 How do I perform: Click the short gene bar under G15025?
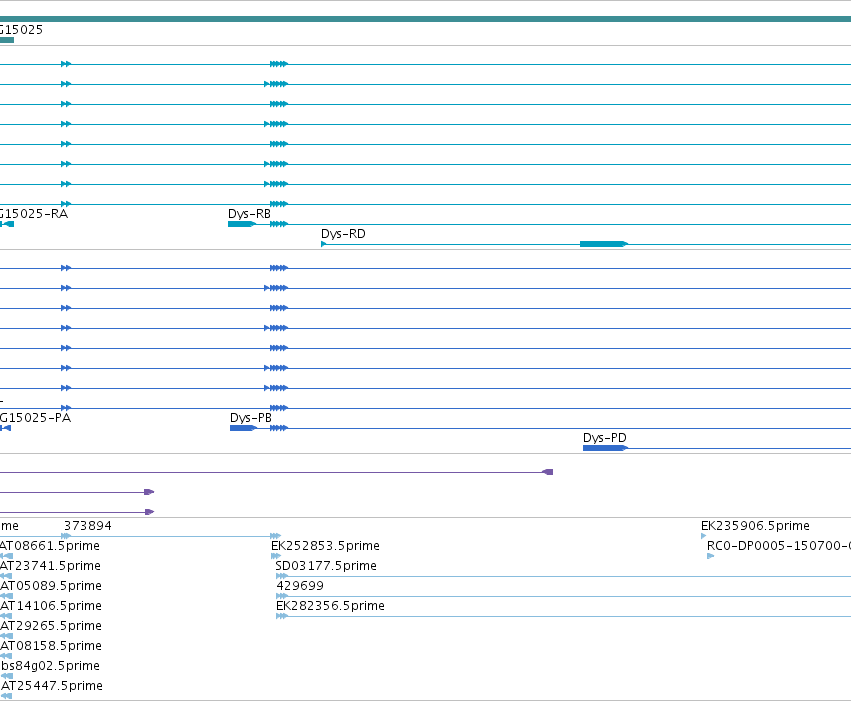click(x=7, y=40)
